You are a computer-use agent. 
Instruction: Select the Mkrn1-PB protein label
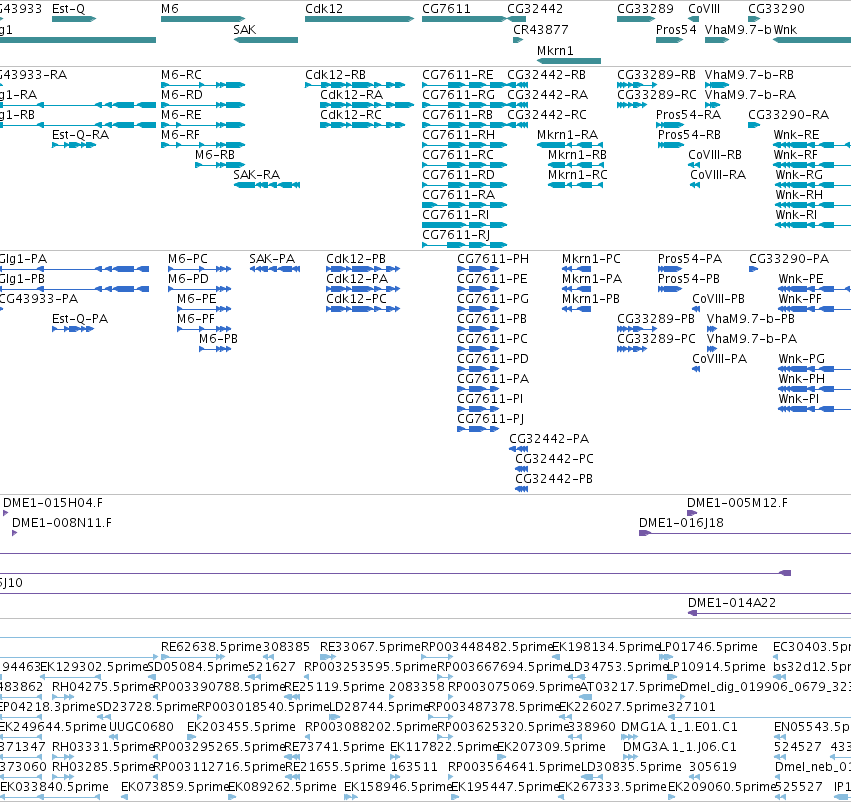click(590, 299)
